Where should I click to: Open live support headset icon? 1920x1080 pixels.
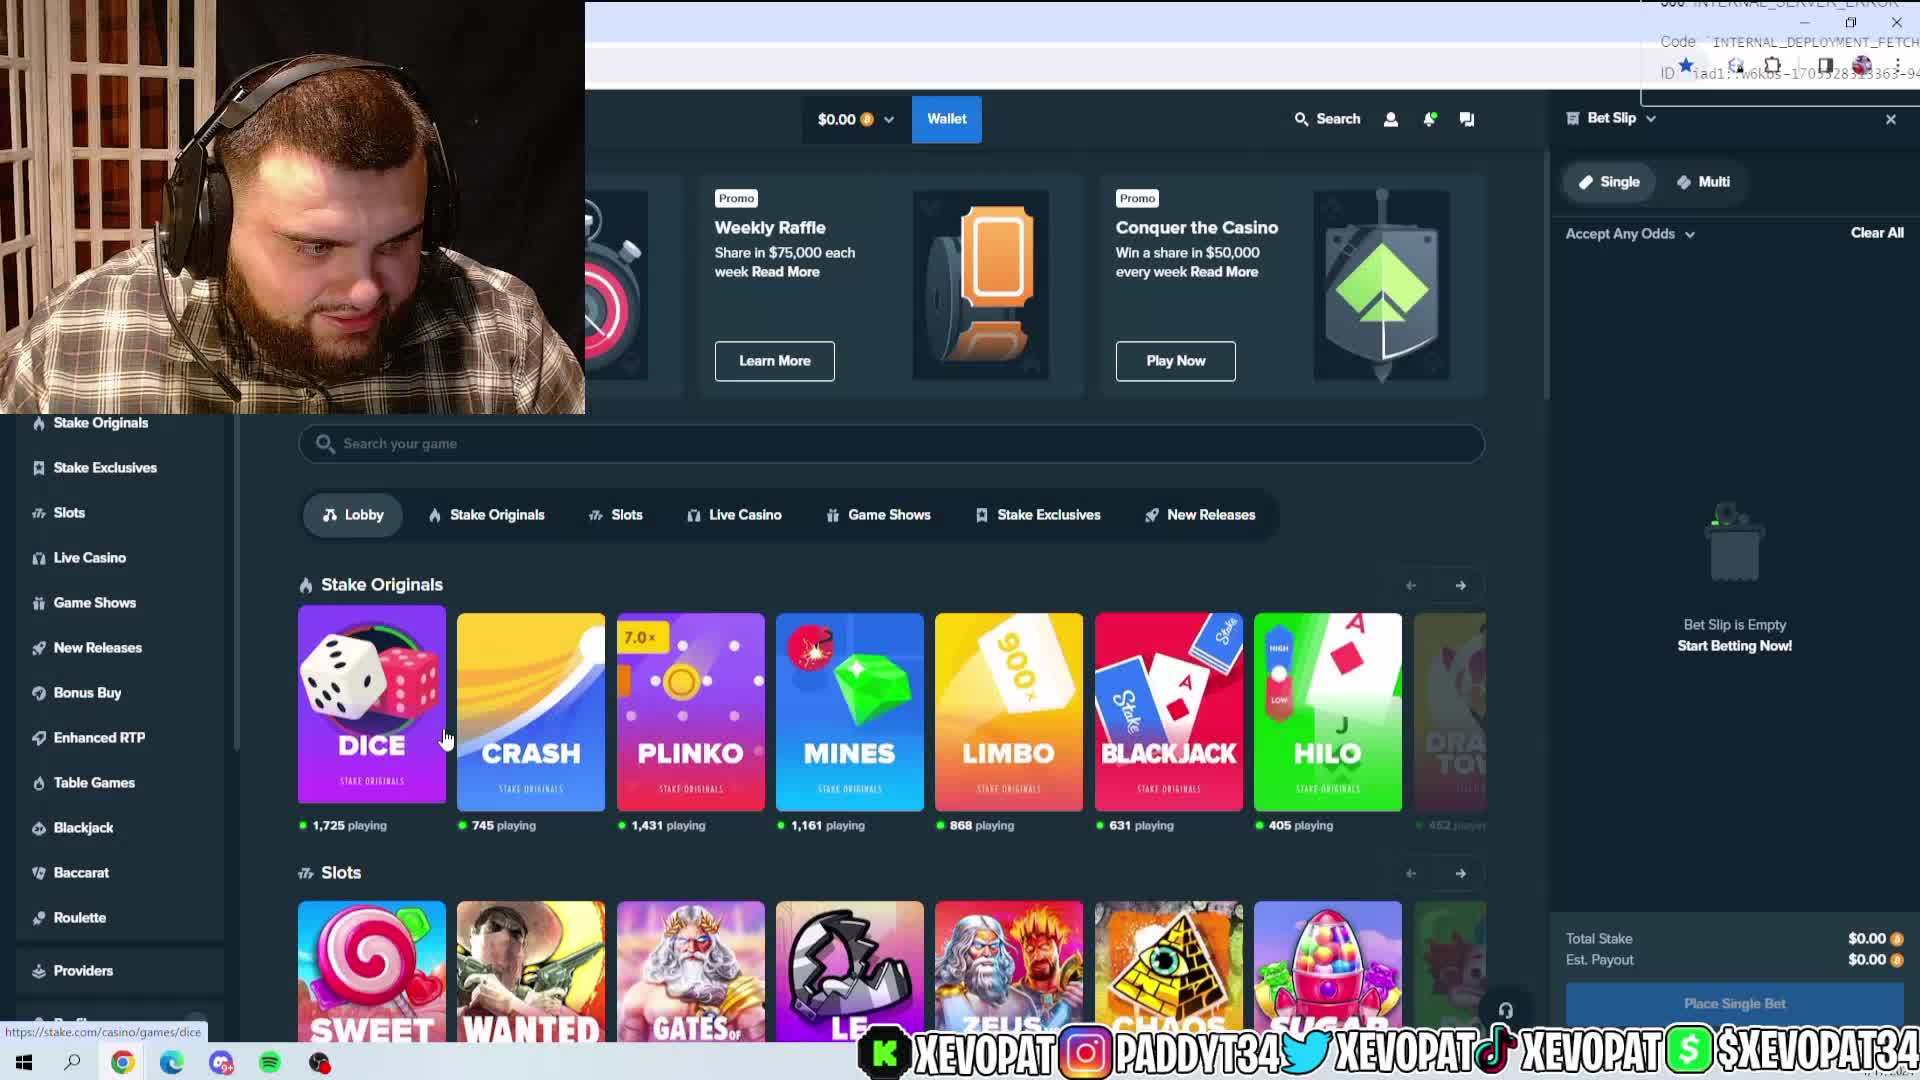click(1505, 1010)
